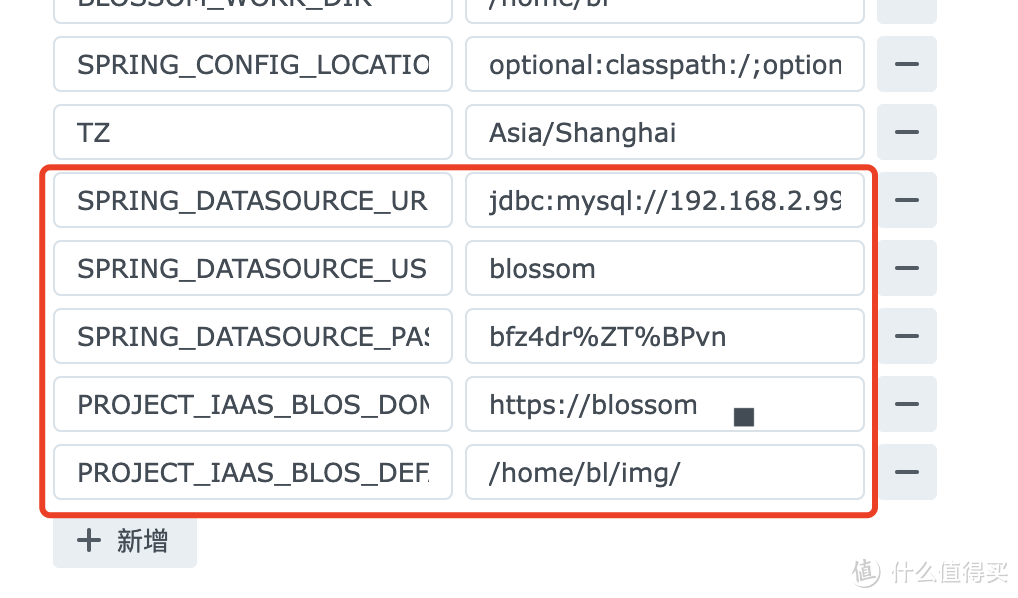Delete the datasource password row
The width and height of the screenshot is (1018, 598).
906,337
